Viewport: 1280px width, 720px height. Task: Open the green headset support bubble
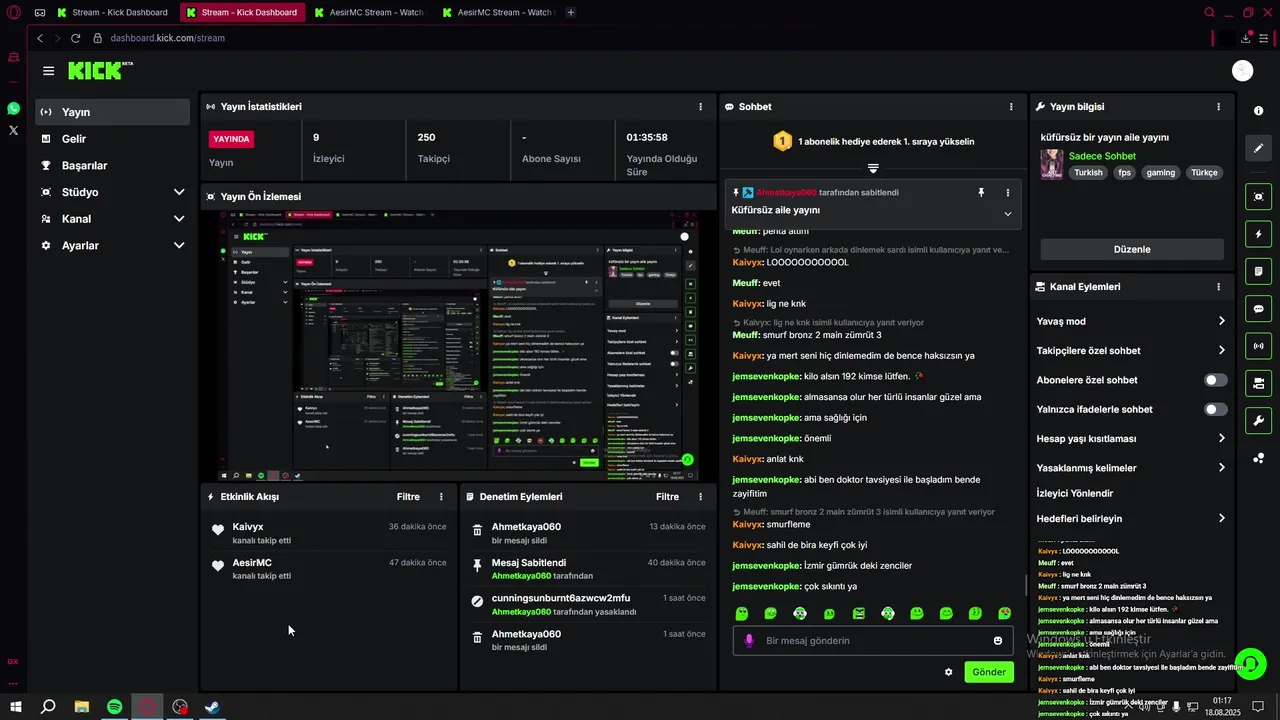pos(1250,664)
